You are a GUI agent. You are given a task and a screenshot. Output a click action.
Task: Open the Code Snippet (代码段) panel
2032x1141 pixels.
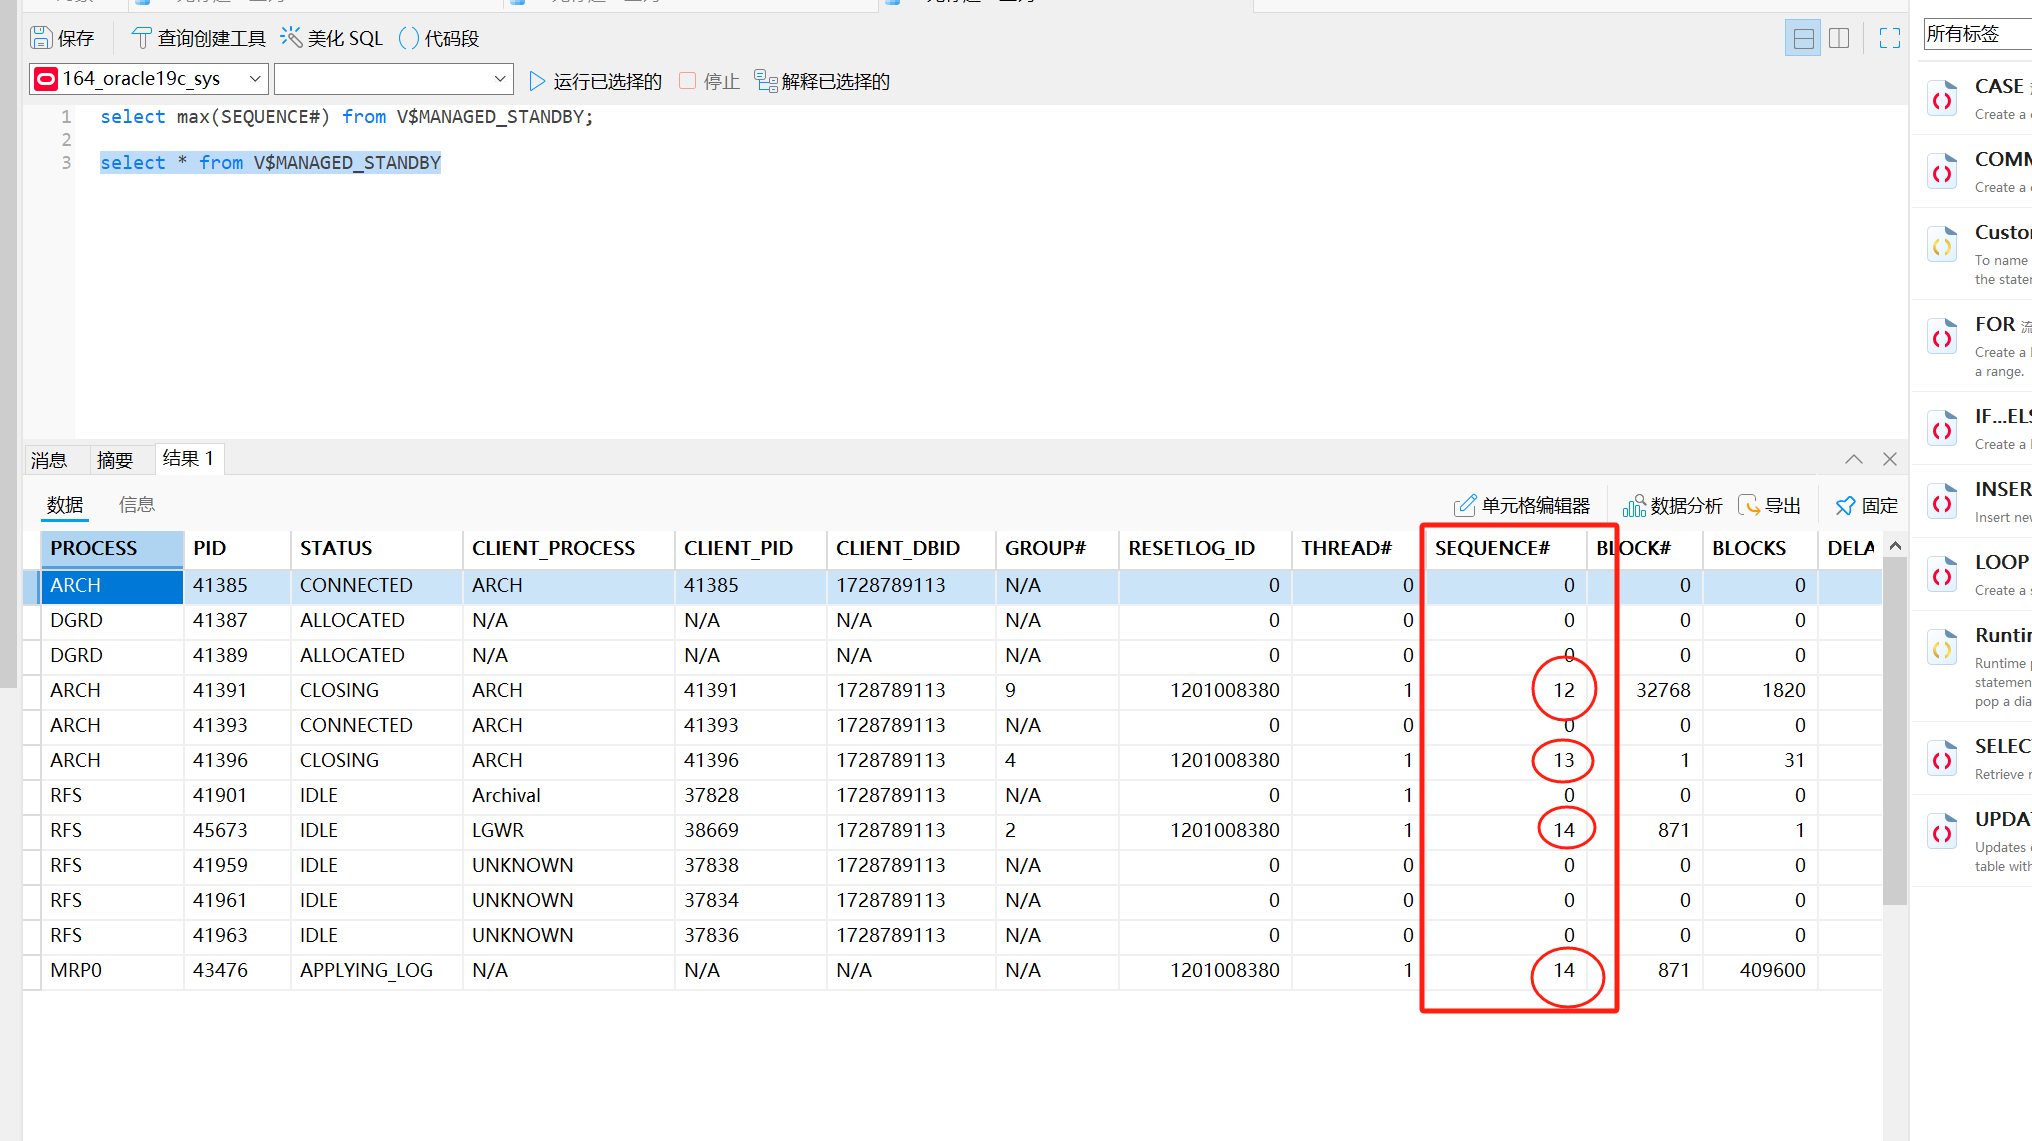click(x=438, y=38)
